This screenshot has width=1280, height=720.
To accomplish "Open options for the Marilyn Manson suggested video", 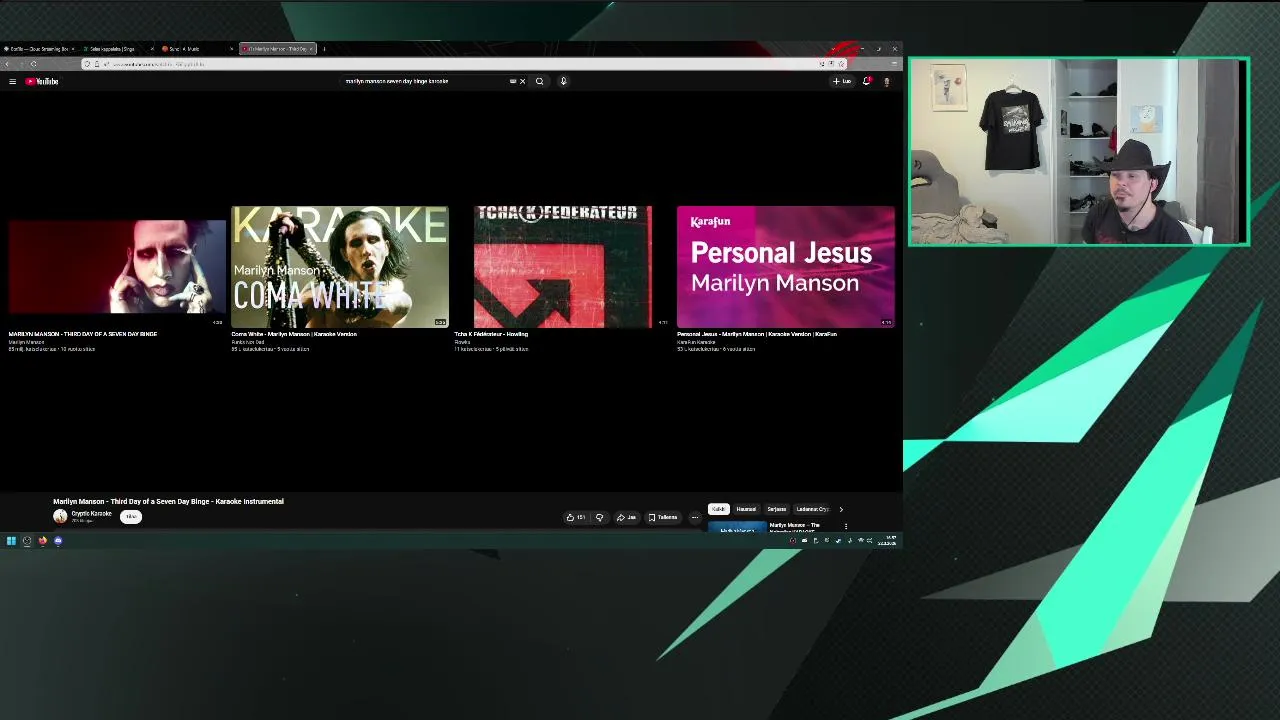I will coord(846,526).
